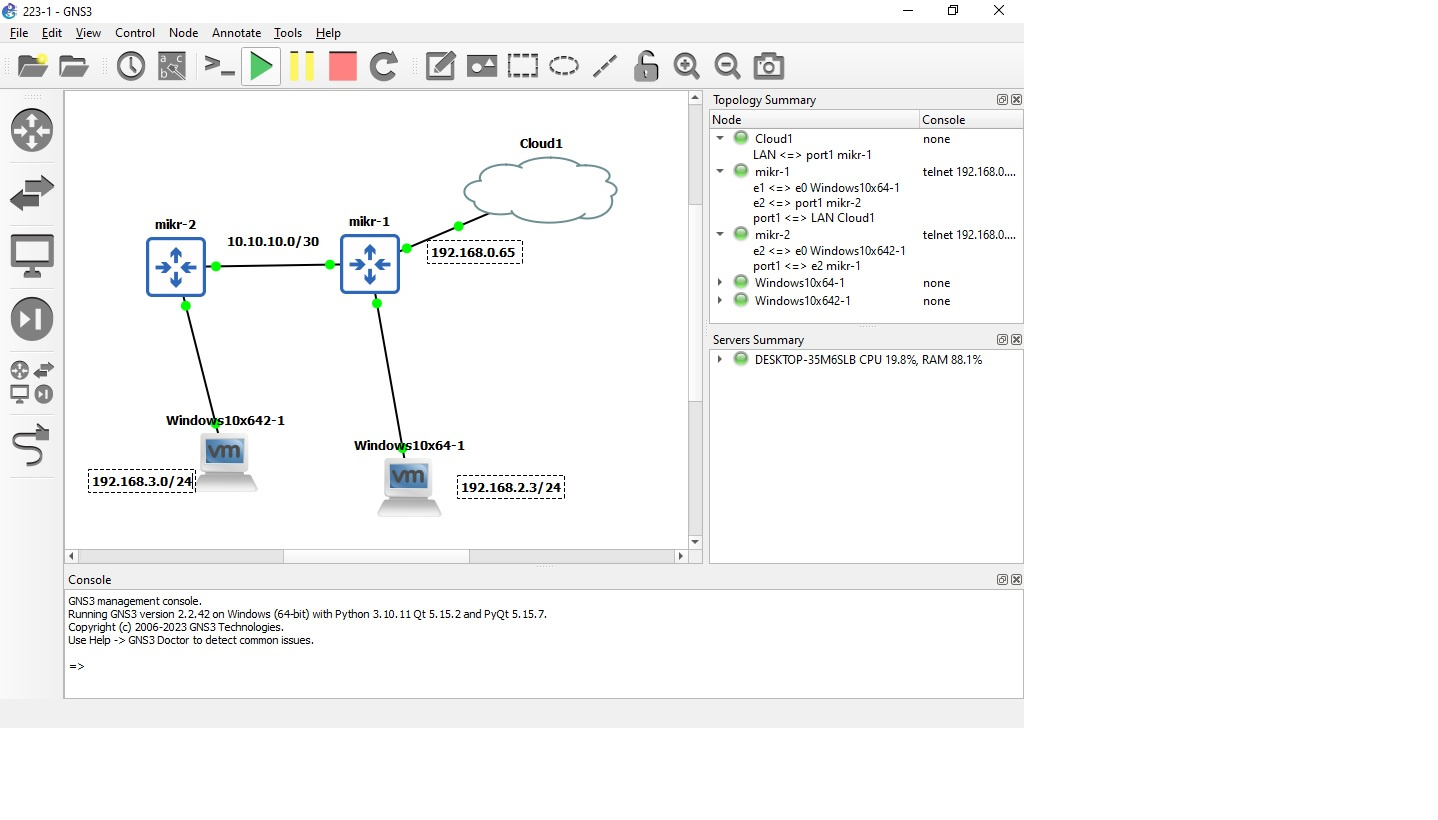Reload all nodes icon
The height and width of the screenshot is (820, 1438).
point(384,67)
